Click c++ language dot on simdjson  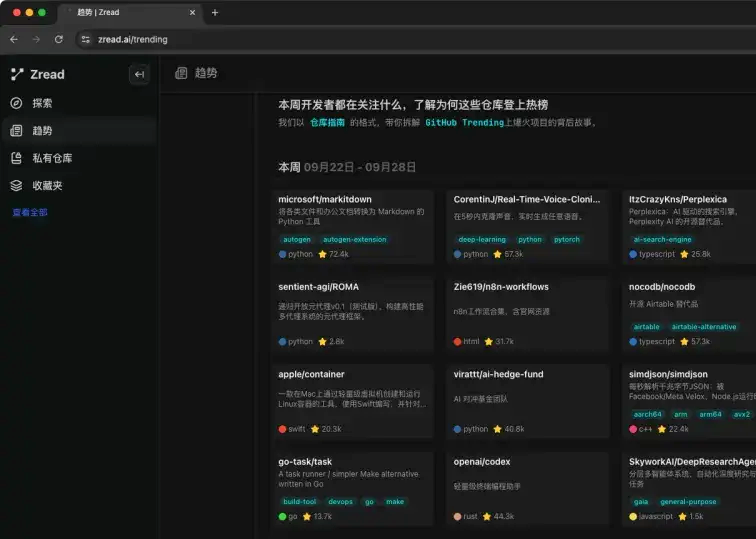pos(633,429)
